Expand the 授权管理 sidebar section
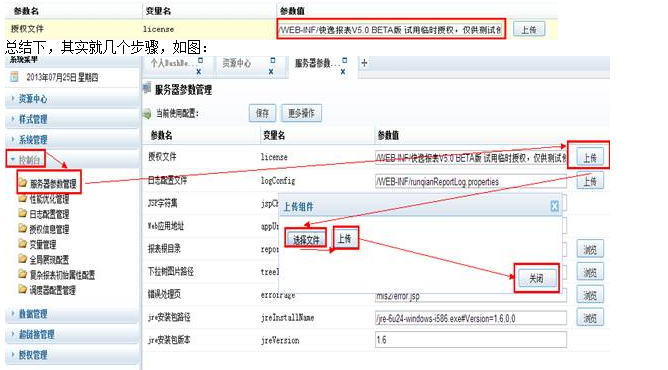 click(72, 355)
